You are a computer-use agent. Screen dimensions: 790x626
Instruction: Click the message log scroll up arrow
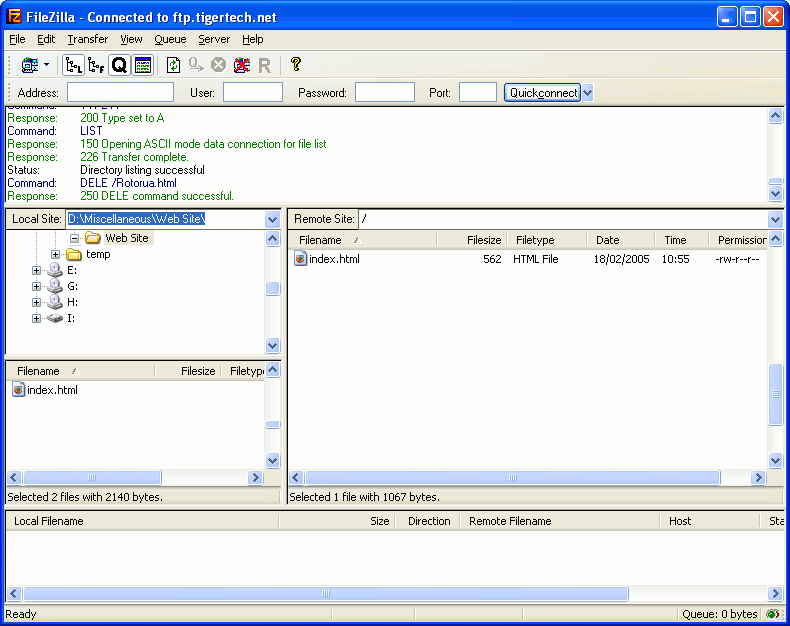pyautogui.click(x=775, y=116)
